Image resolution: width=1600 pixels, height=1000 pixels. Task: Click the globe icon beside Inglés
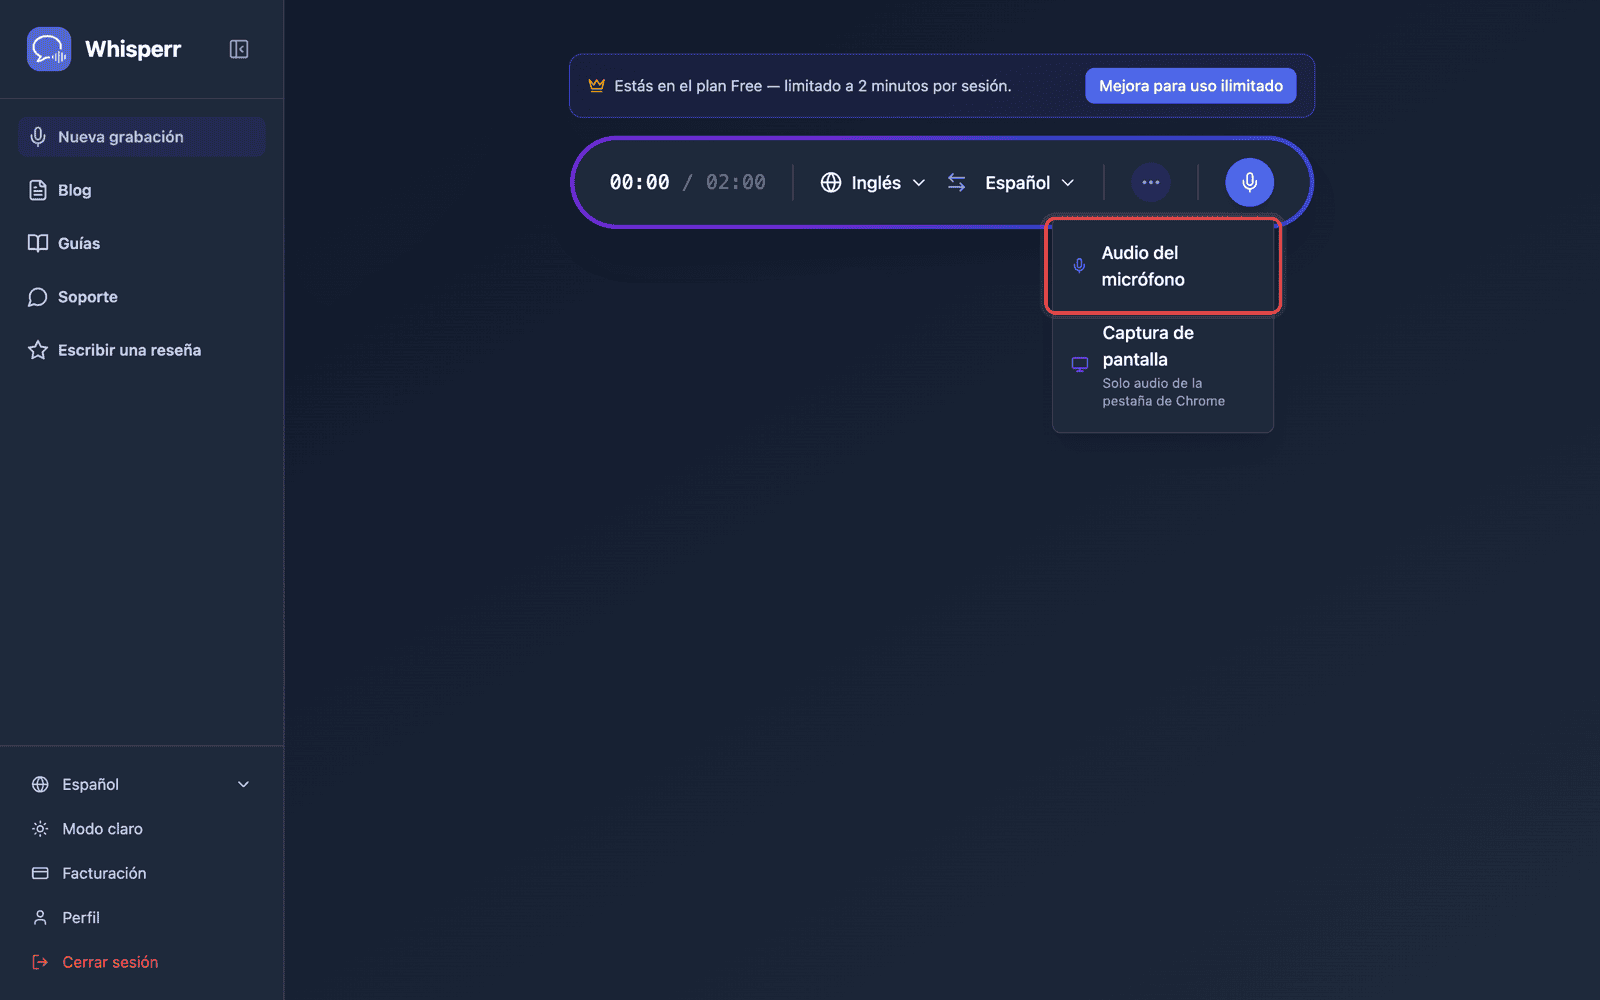click(831, 183)
